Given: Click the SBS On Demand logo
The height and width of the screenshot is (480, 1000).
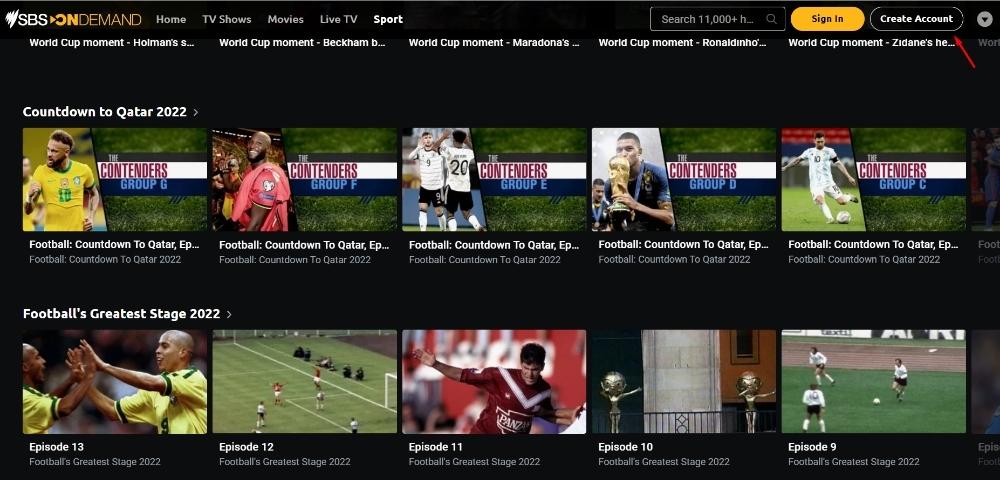Looking at the screenshot, I should coord(73,19).
